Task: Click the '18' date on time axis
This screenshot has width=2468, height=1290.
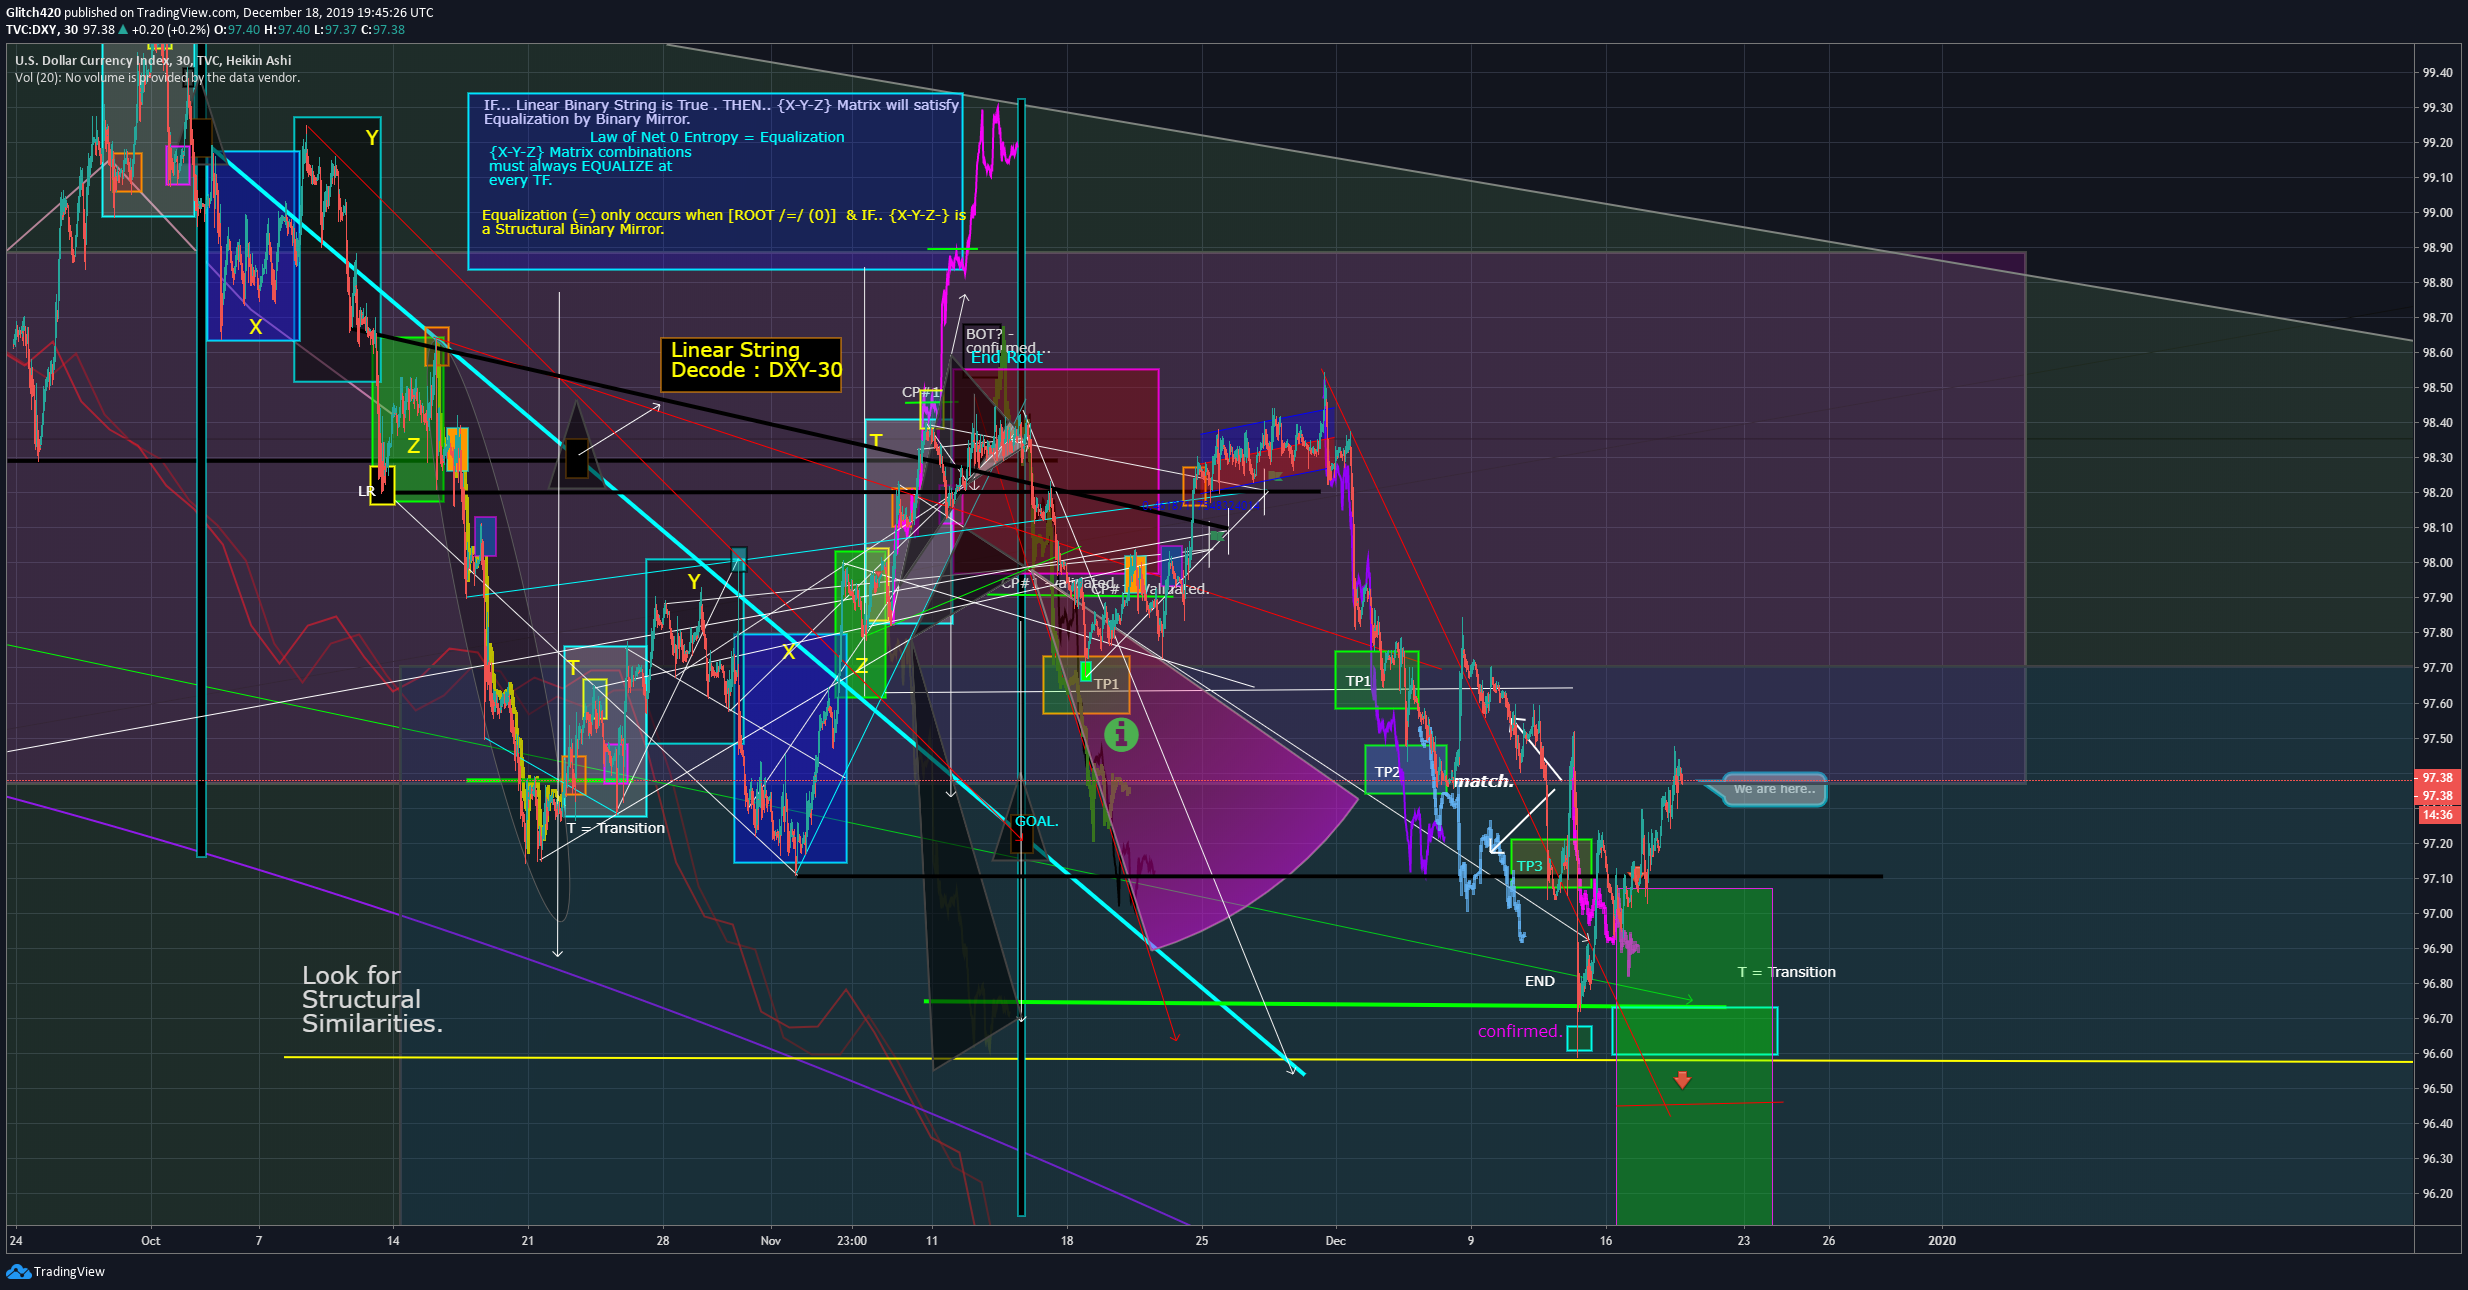Action: coord(1067,1241)
